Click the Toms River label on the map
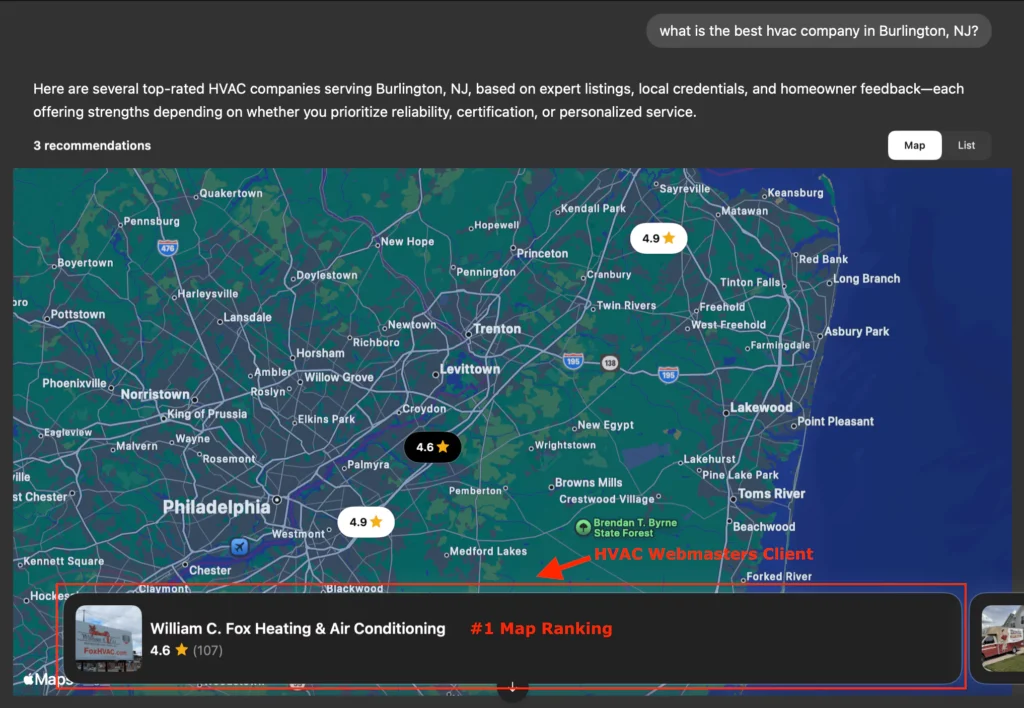Viewport: 1024px width, 708px height. coord(771,494)
